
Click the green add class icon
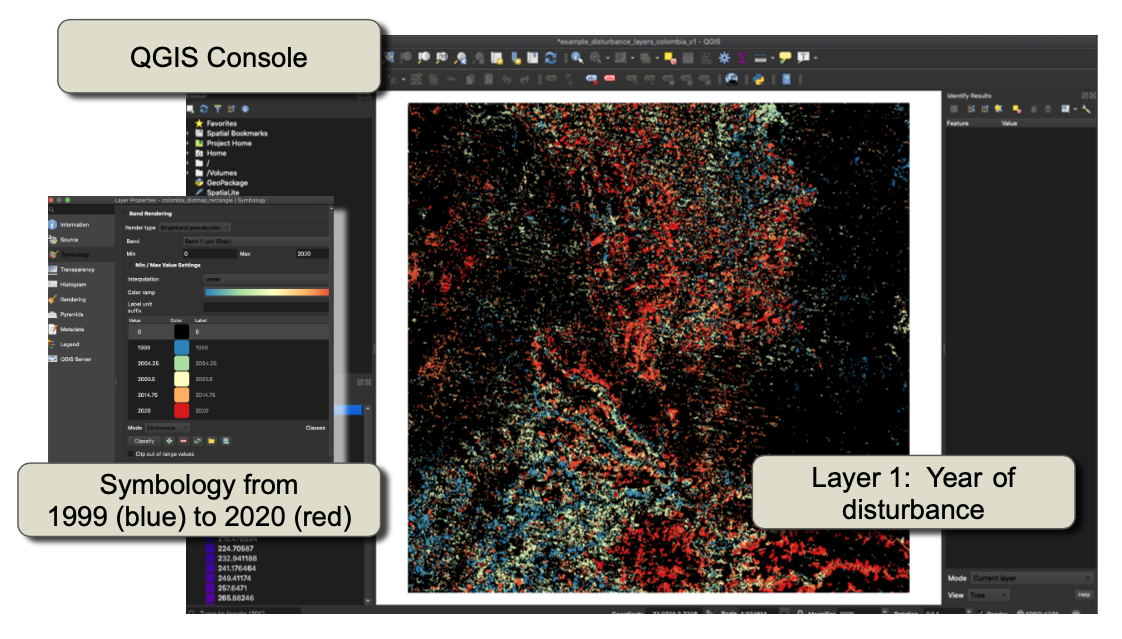click(169, 440)
